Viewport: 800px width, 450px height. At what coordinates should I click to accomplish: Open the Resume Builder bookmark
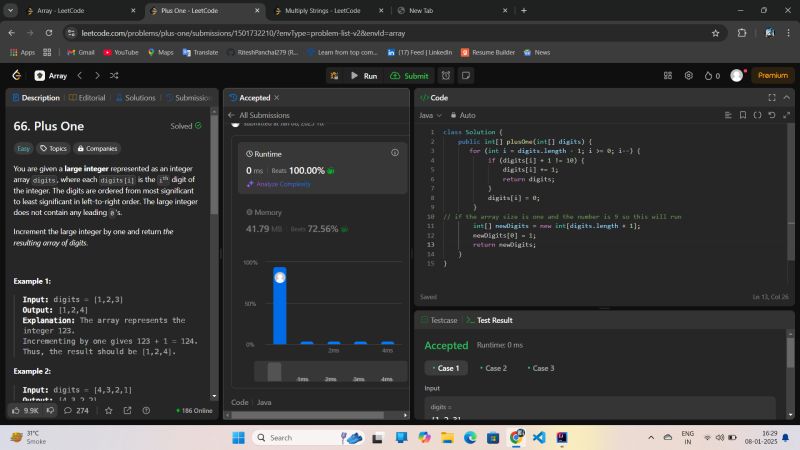(488, 52)
